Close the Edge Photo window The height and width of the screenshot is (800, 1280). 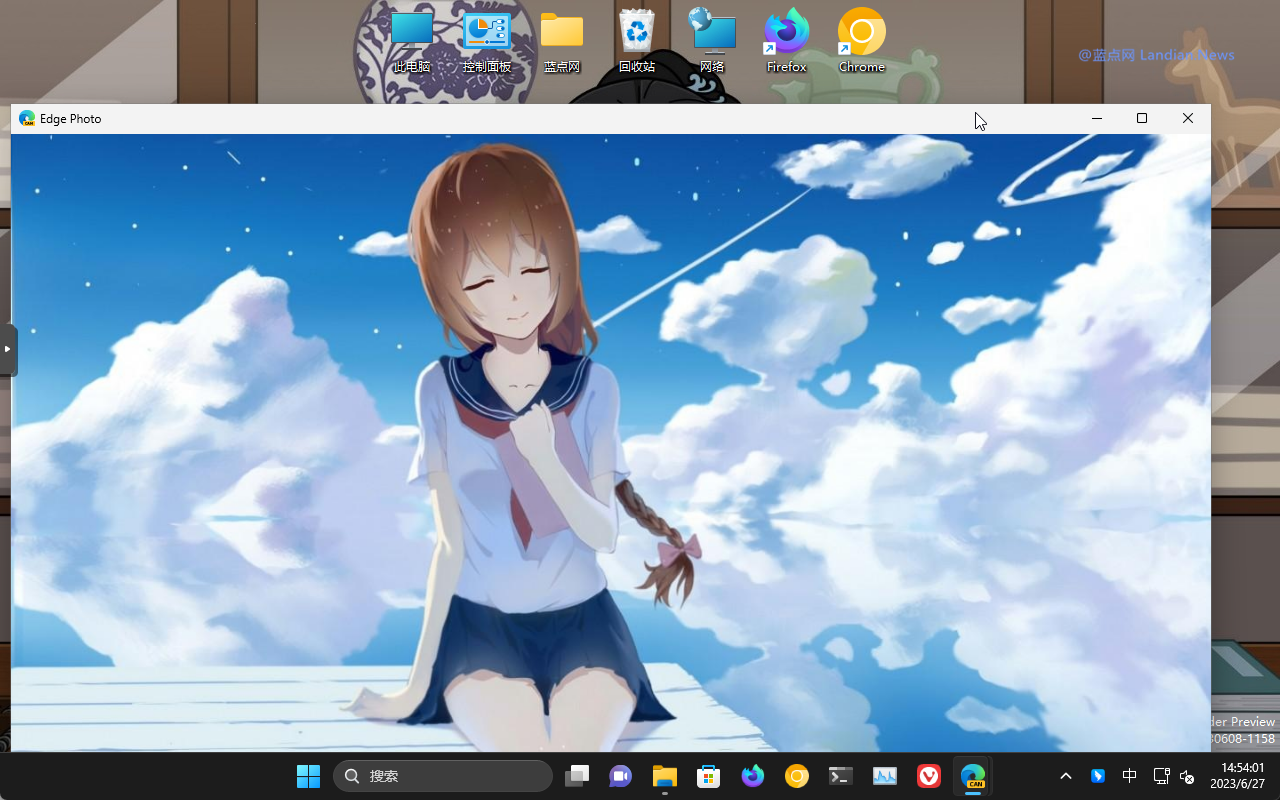[1188, 118]
